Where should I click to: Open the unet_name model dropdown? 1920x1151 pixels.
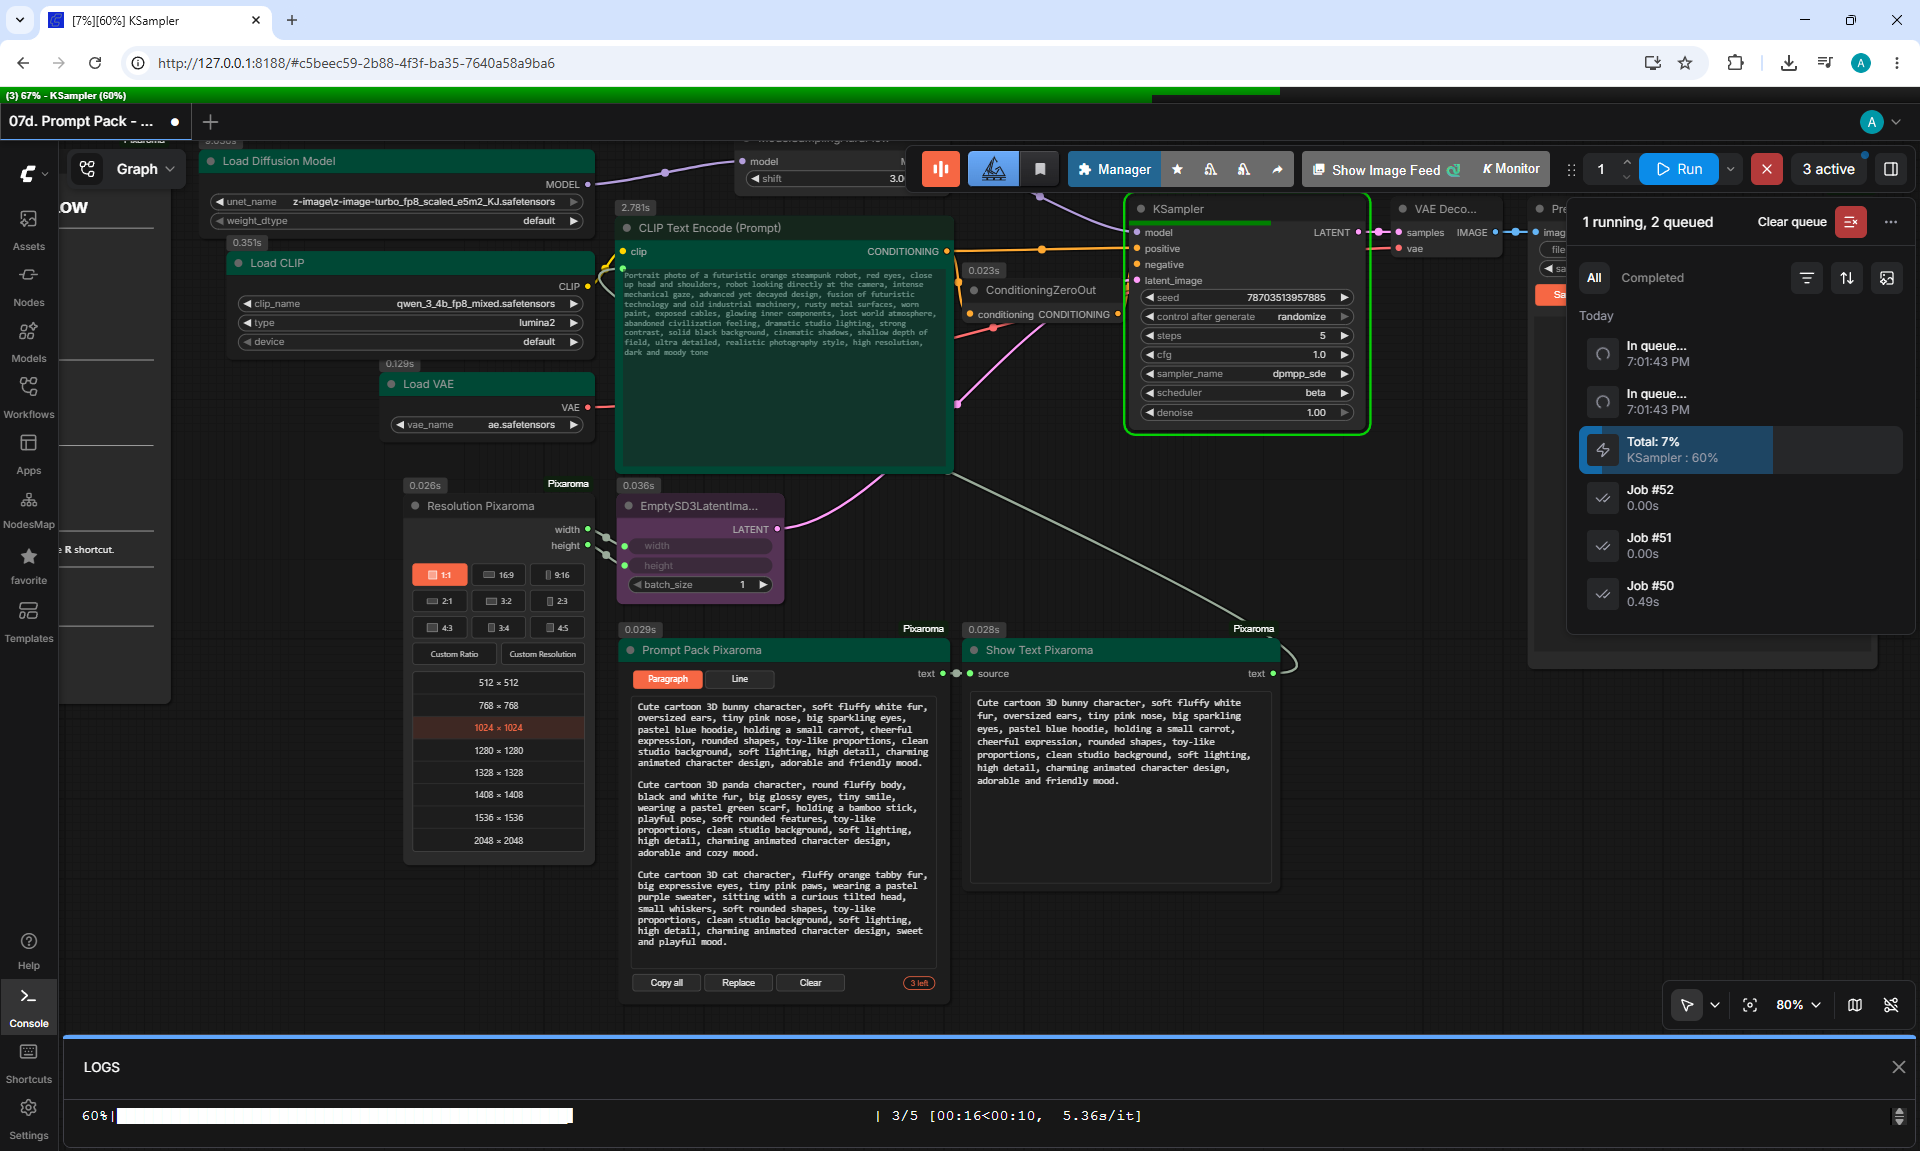click(x=397, y=201)
